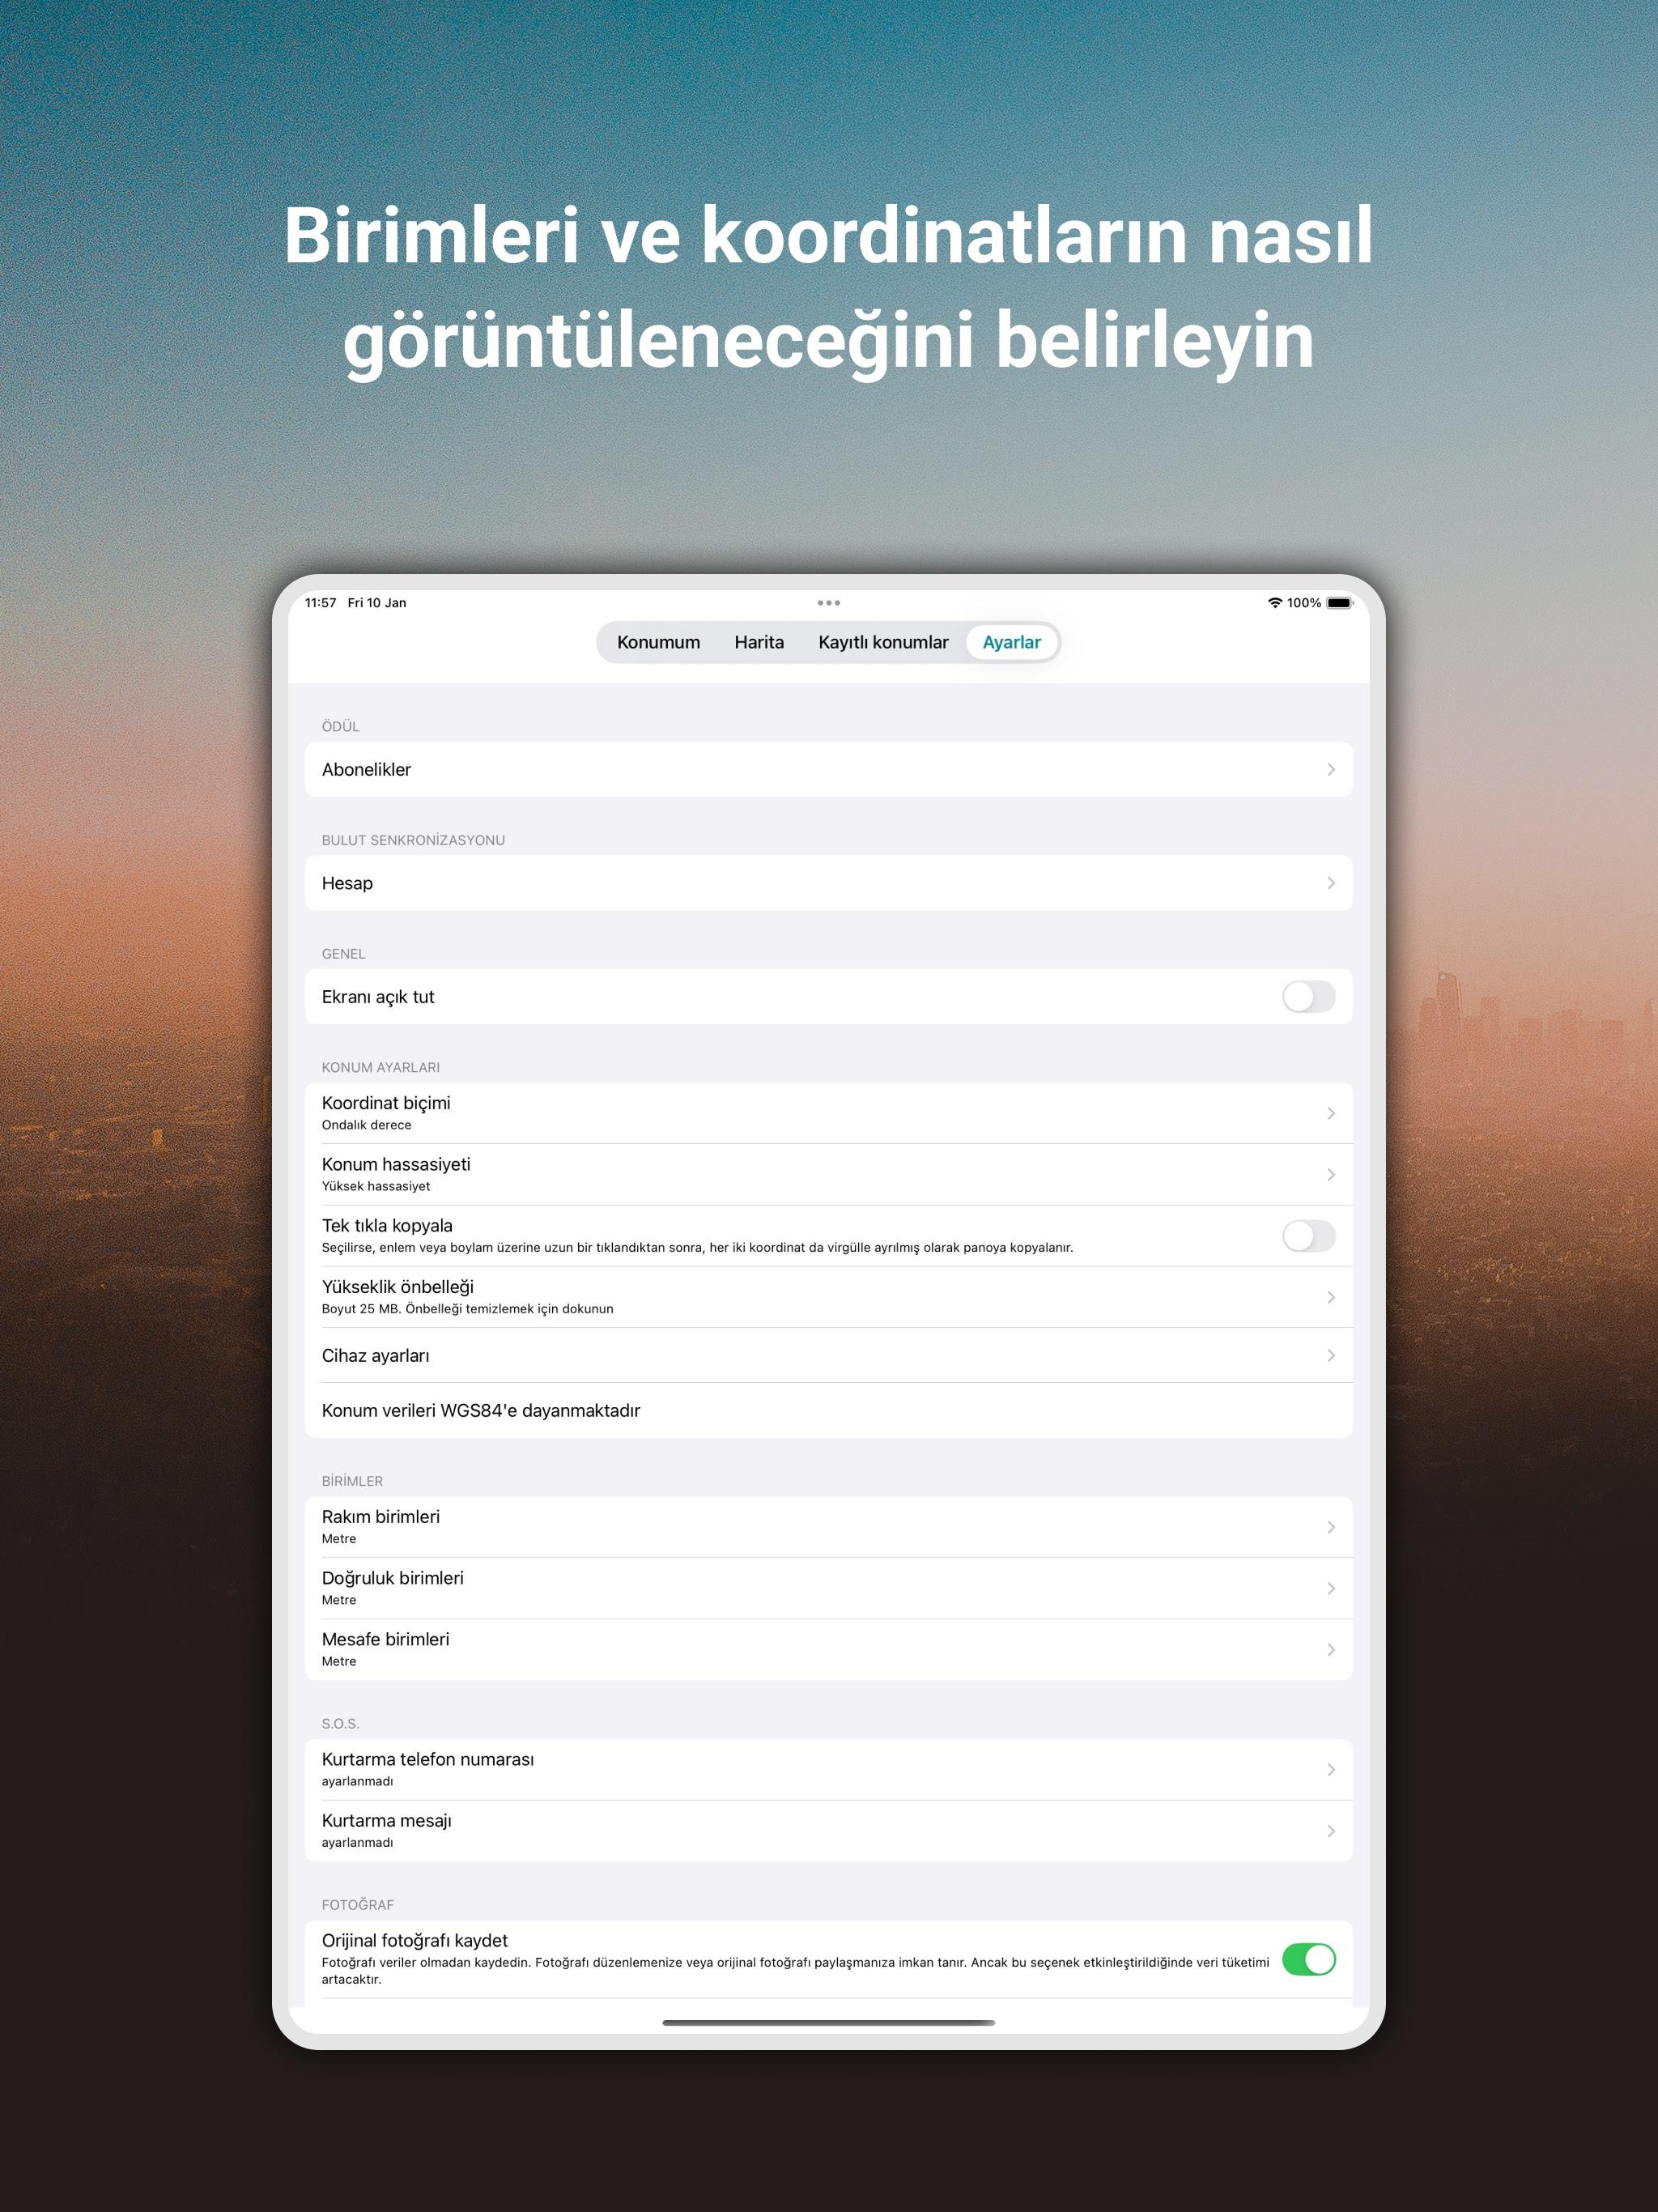Click the 100% battery percentage text

pos(1304,603)
